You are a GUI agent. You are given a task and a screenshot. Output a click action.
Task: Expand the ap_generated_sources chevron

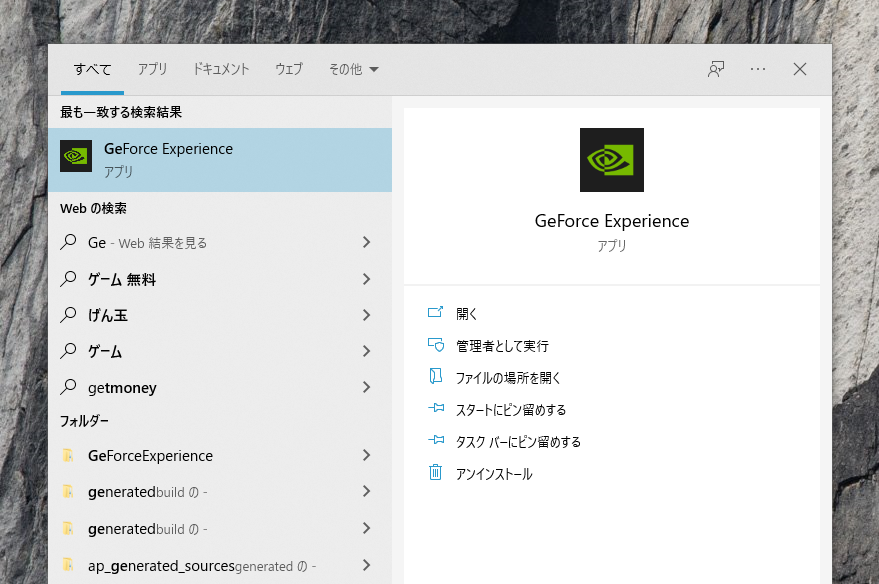pos(367,565)
